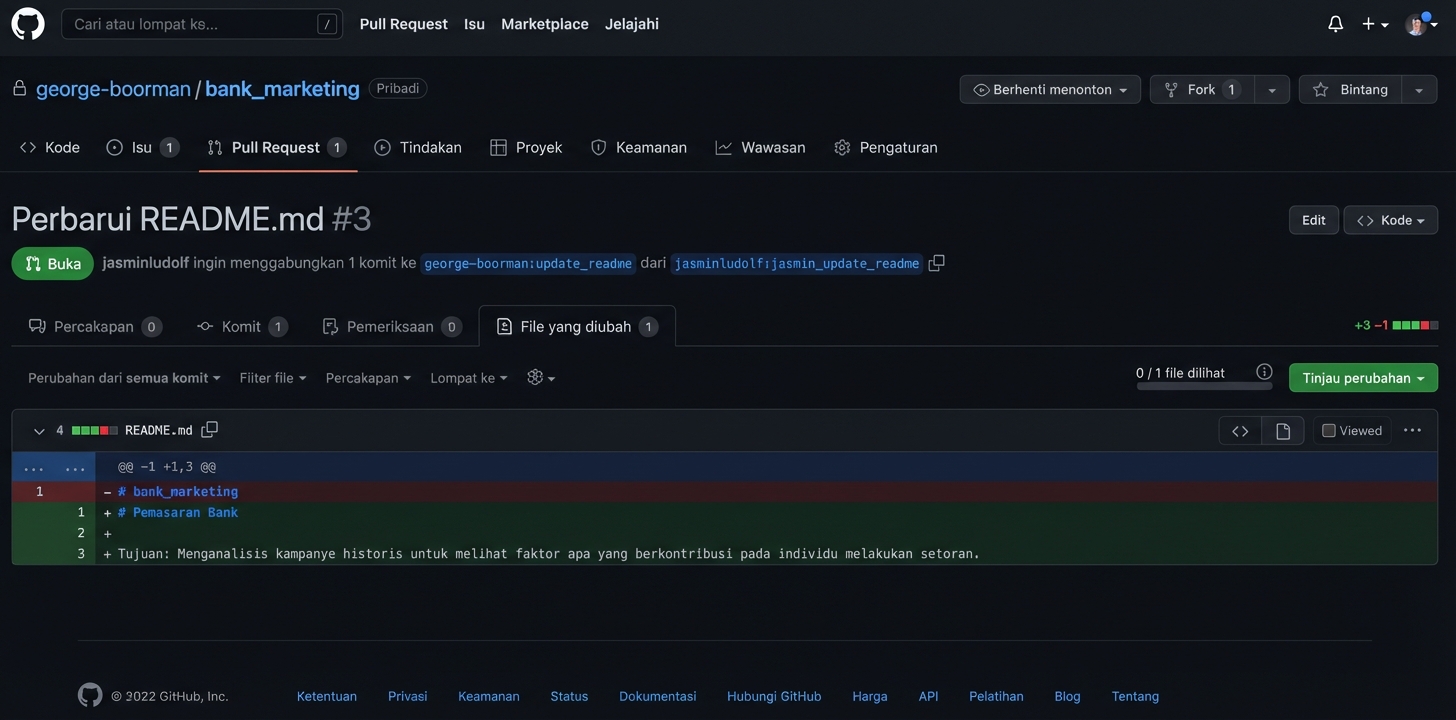
Task: Open the Pelatihan footer link
Action: click(x=996, y=696)
